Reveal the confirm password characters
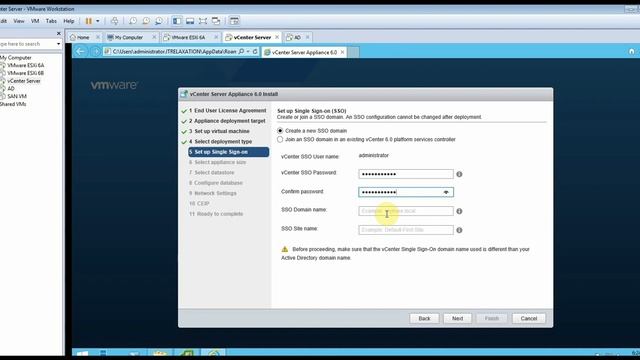The height and width of the screenshot is (360, 640). pos(446,192)
